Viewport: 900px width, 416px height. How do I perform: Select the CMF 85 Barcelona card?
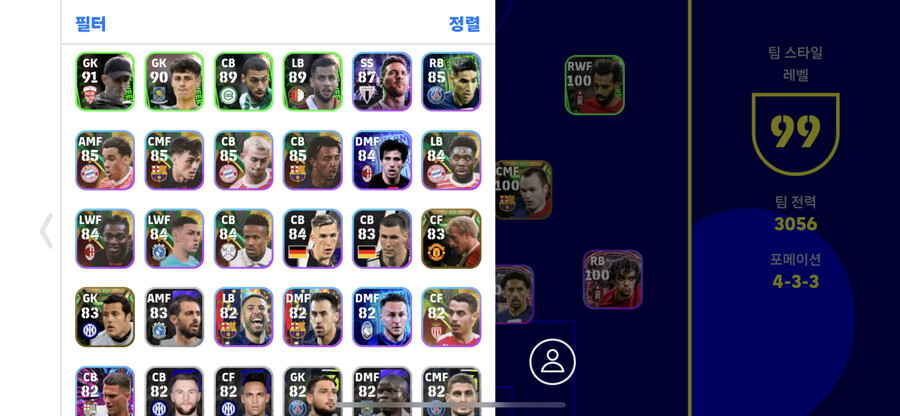click(174, 160)
